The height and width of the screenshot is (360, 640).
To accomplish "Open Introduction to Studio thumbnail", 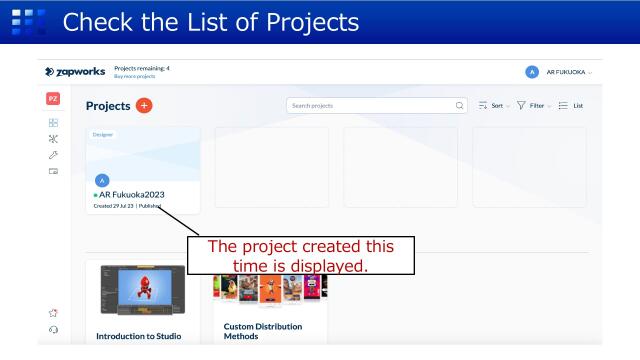I will click(143, 290).
